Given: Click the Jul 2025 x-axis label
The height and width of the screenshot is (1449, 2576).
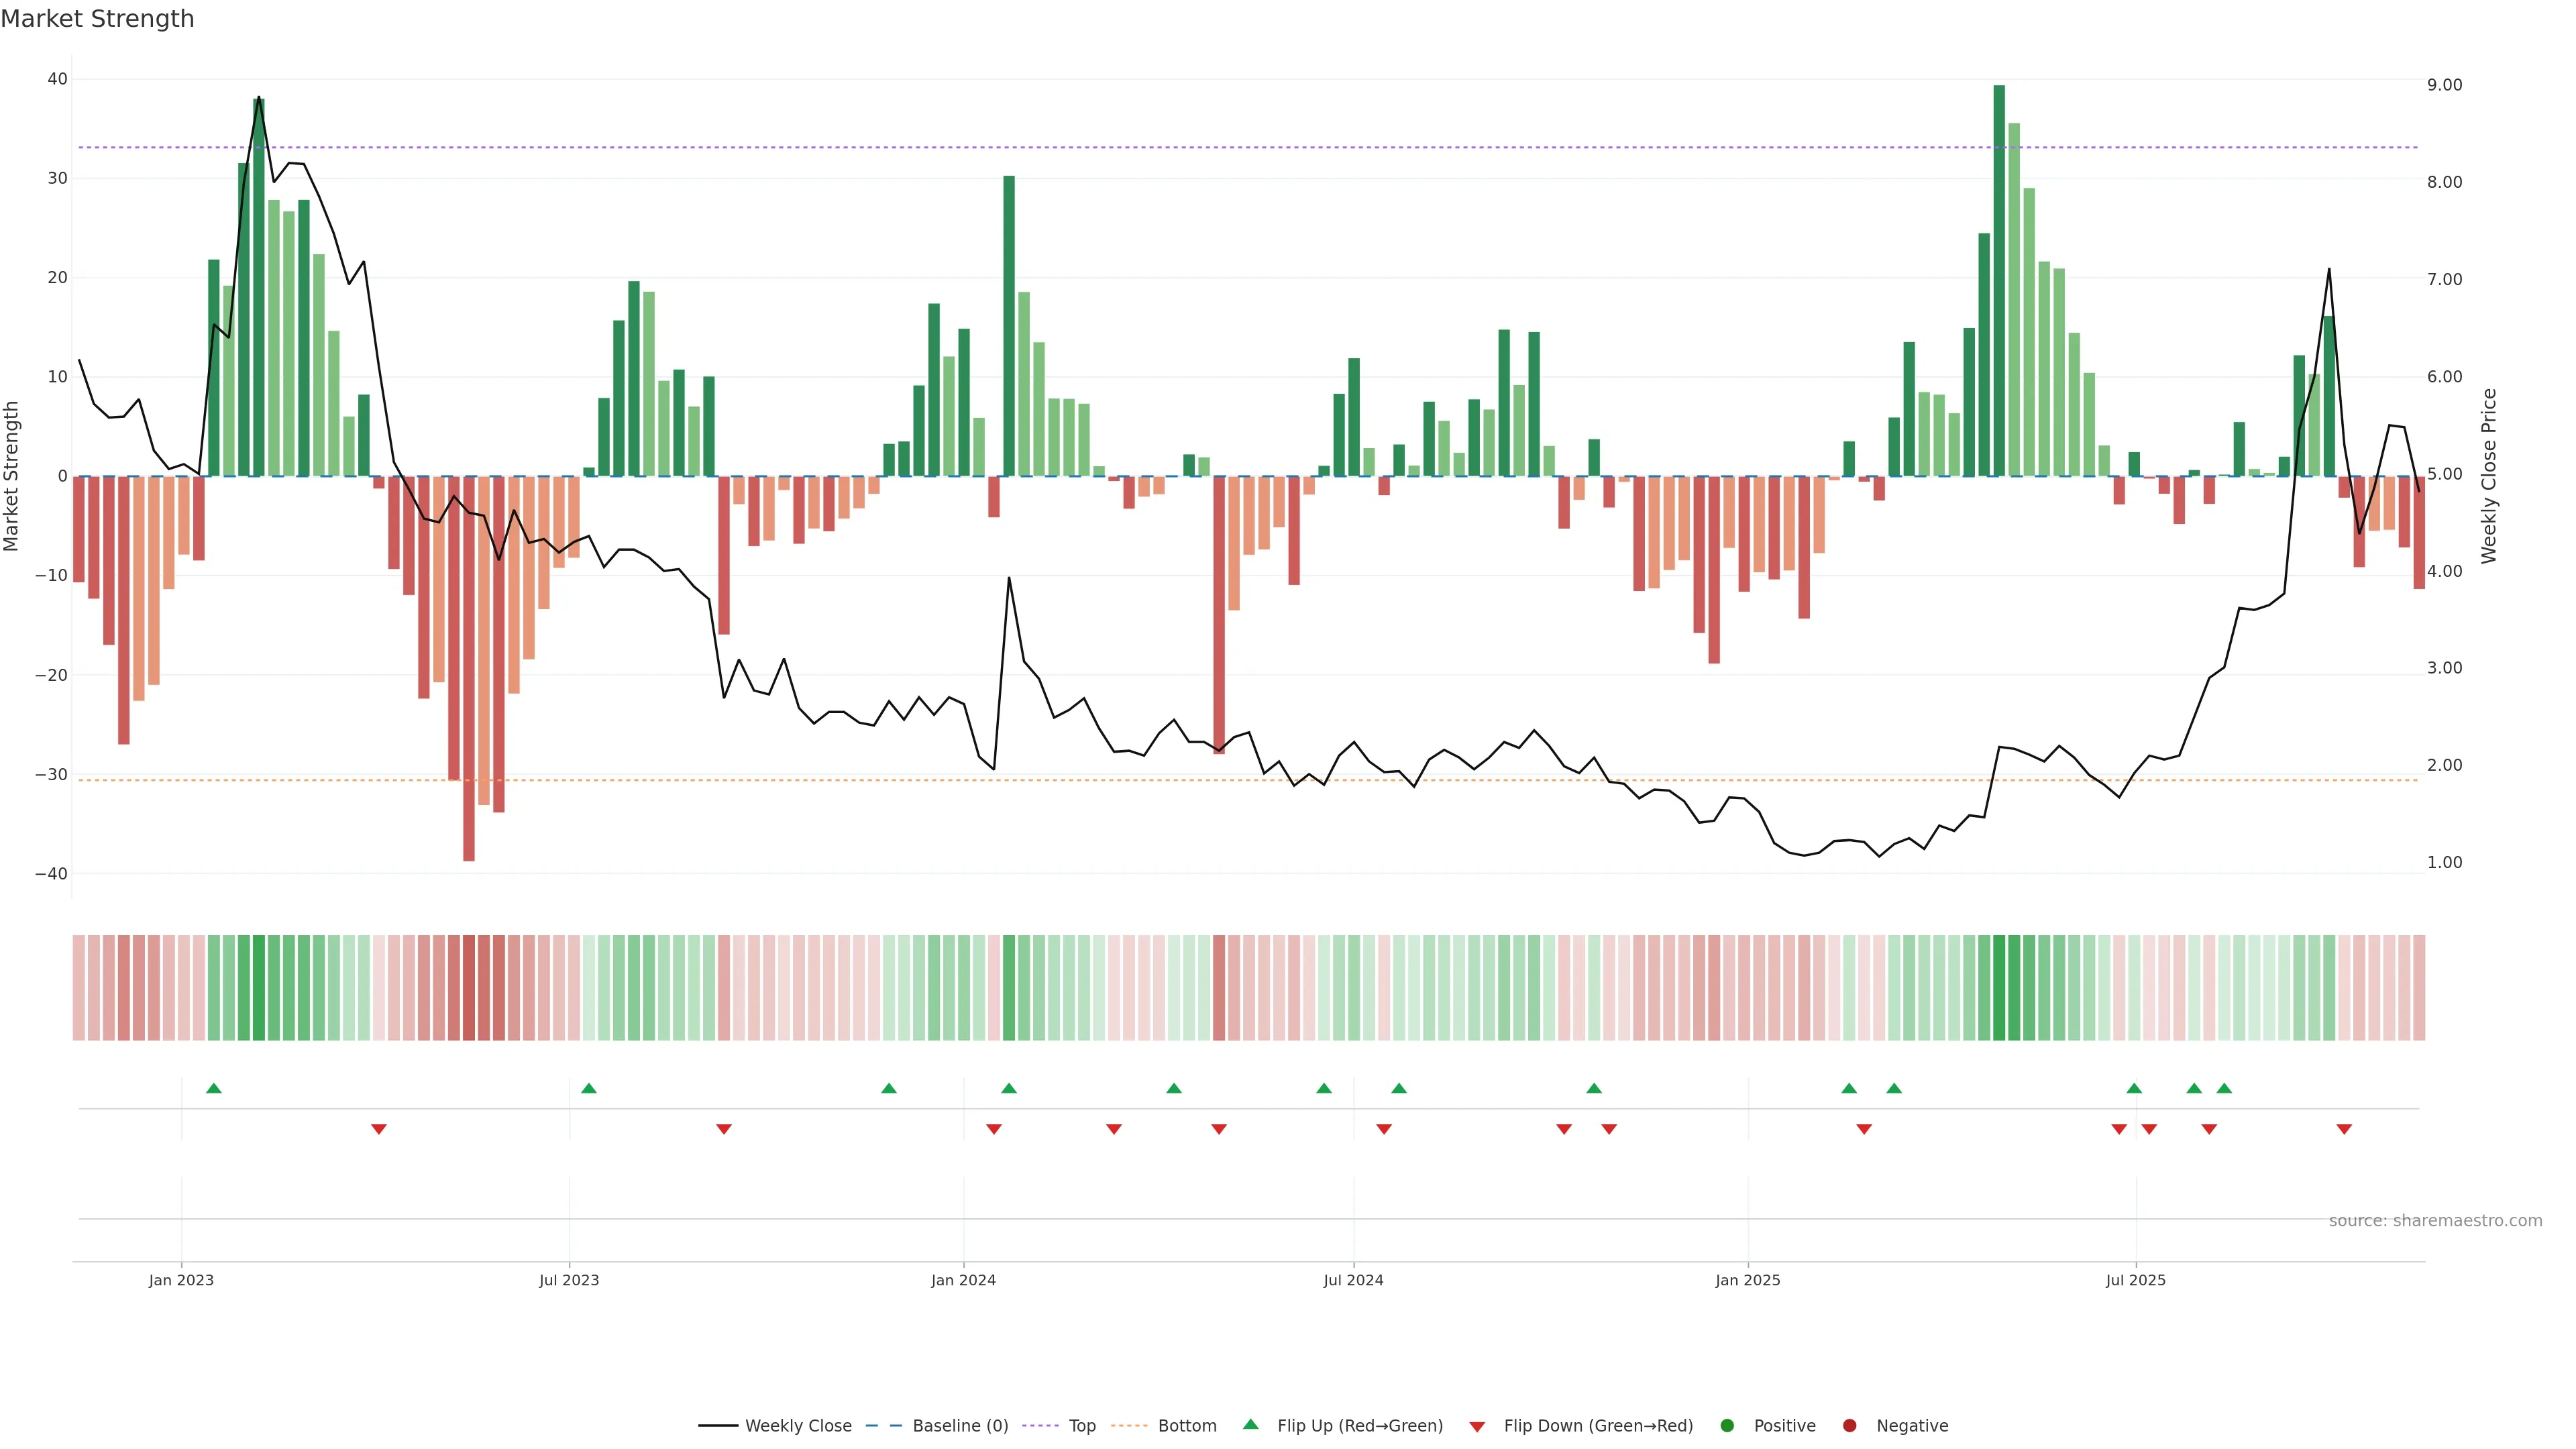Looking at the screenshot, I should 2135,1280.
